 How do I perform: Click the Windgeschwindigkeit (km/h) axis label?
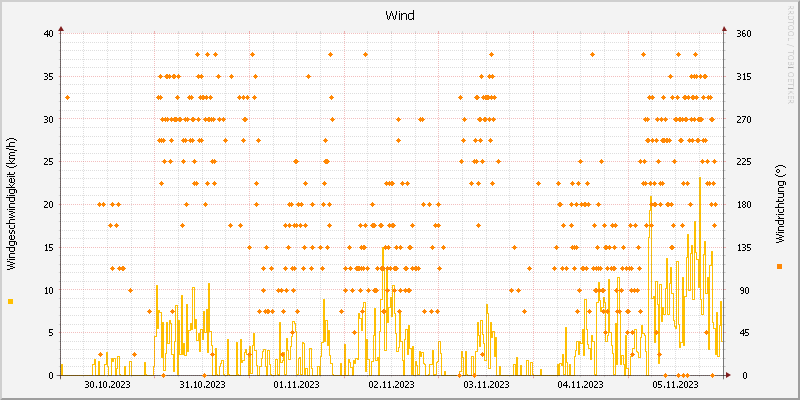[11, 204]
